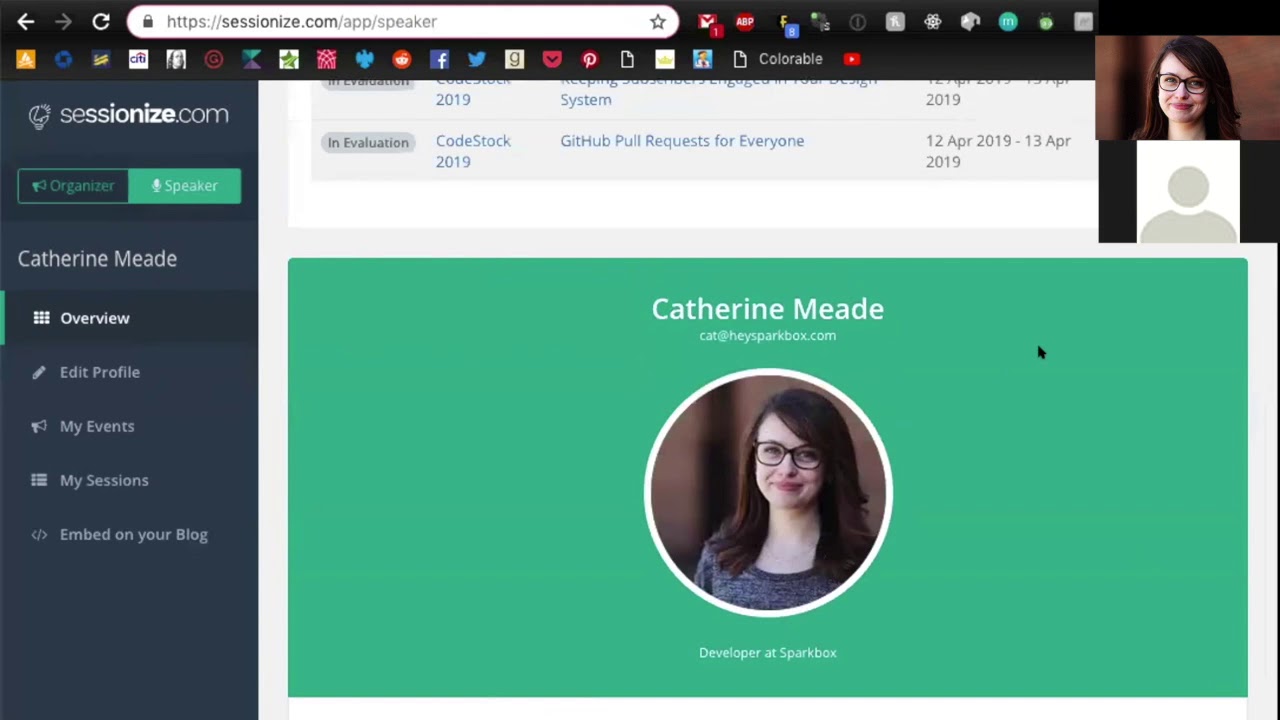Reload the Sessionize page
The image size is (1280, 720).
101,22
